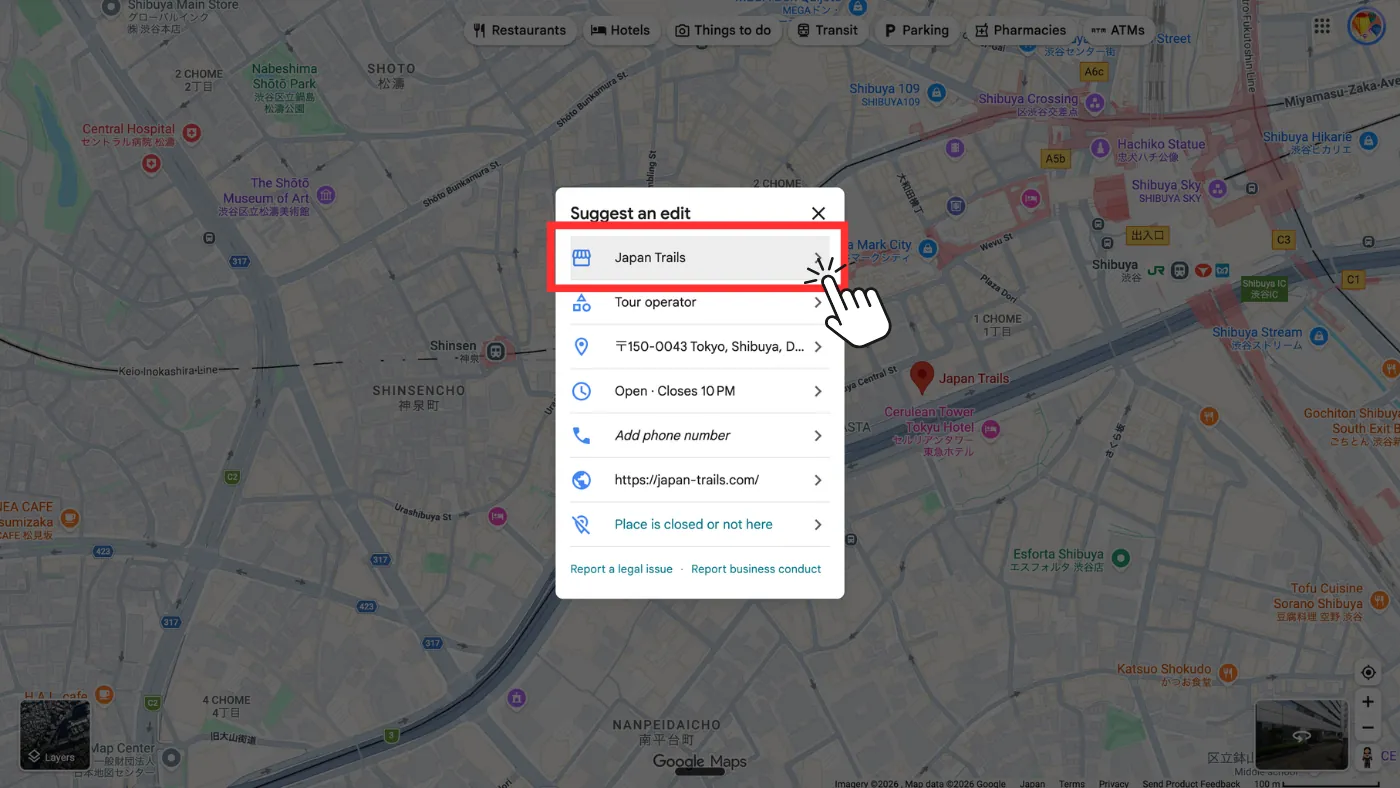Screen dimensions: 1400x788
Task: Click the globe icon in website row
Action: (581, 480)
